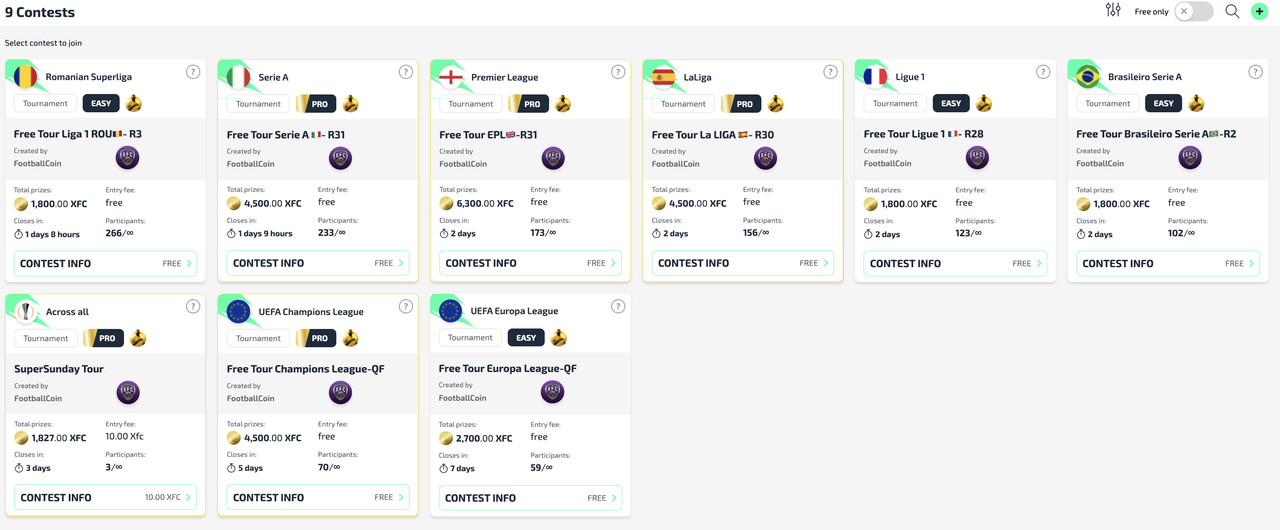Screen dimensions: 1280x530
Task: Open Contest Info for Free Tour EPL
Action: (x=530, y=263)
